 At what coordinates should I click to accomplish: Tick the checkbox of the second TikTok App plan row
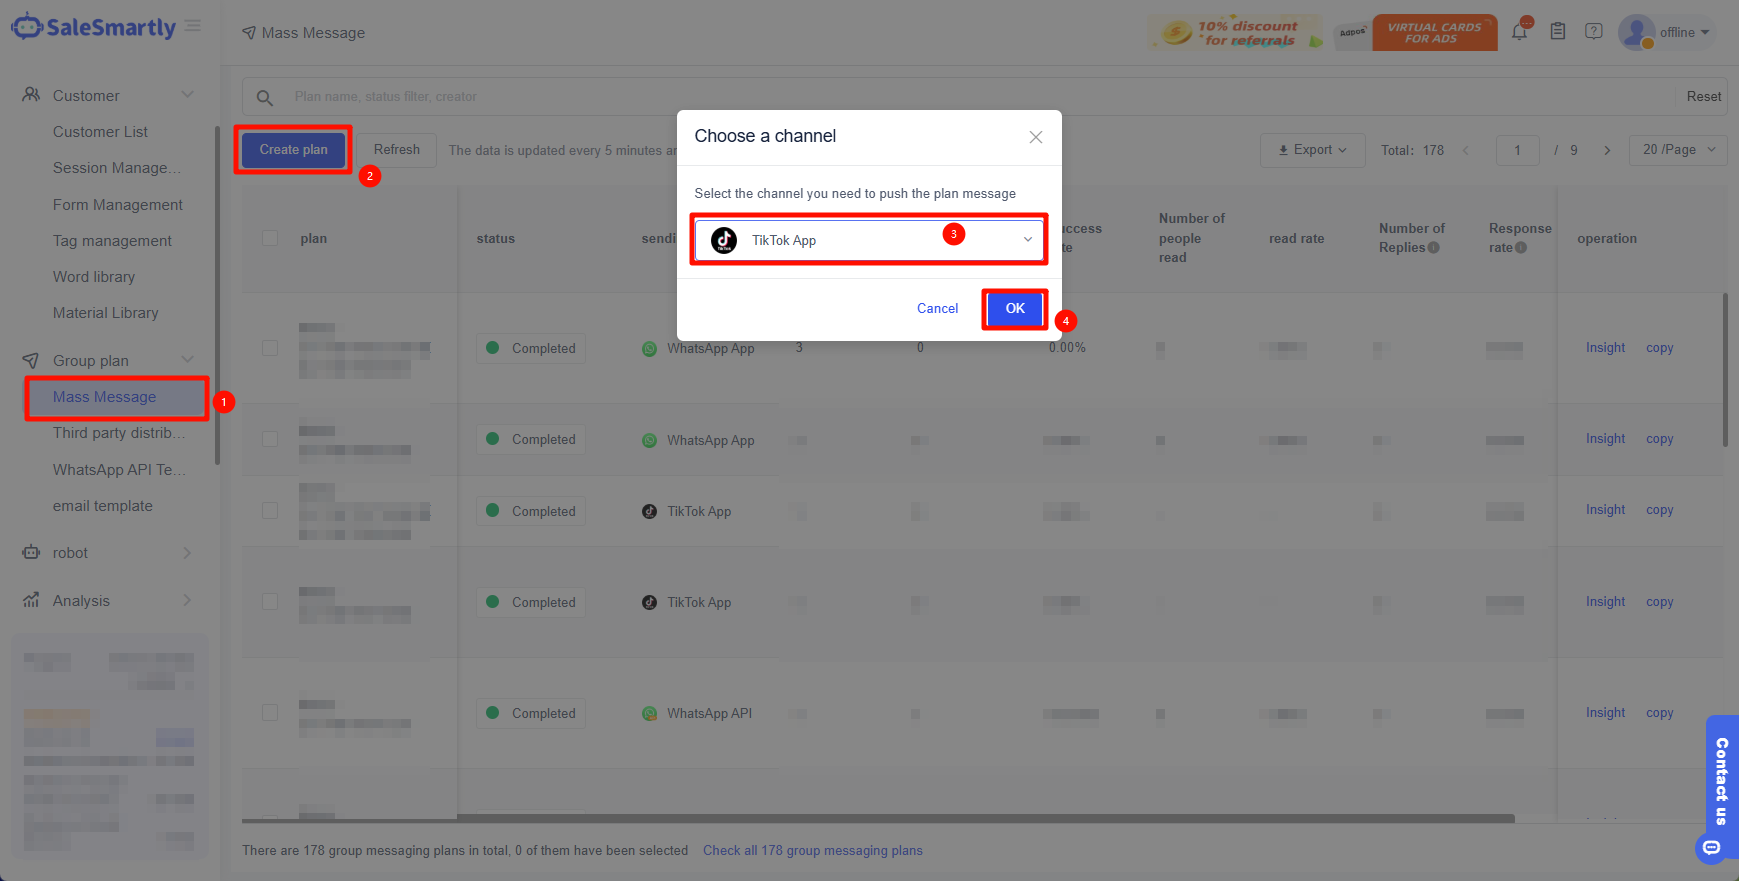[270, 602]
